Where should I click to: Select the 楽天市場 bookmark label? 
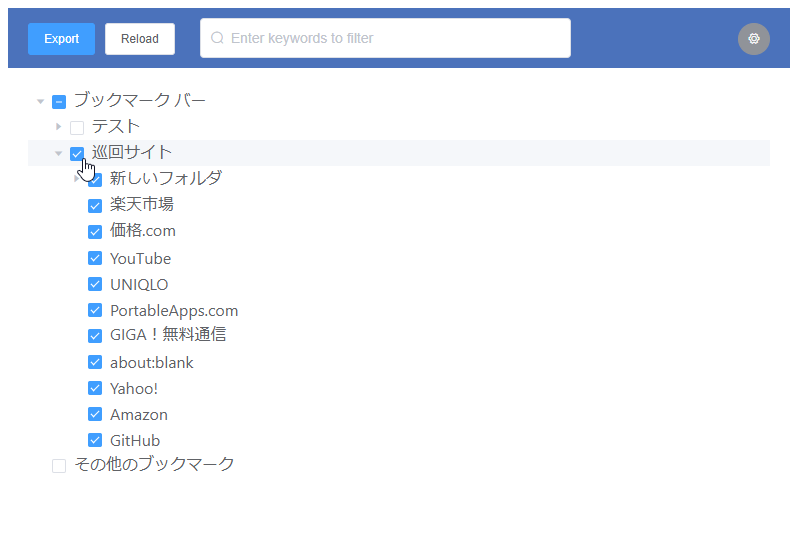point(142,205)
